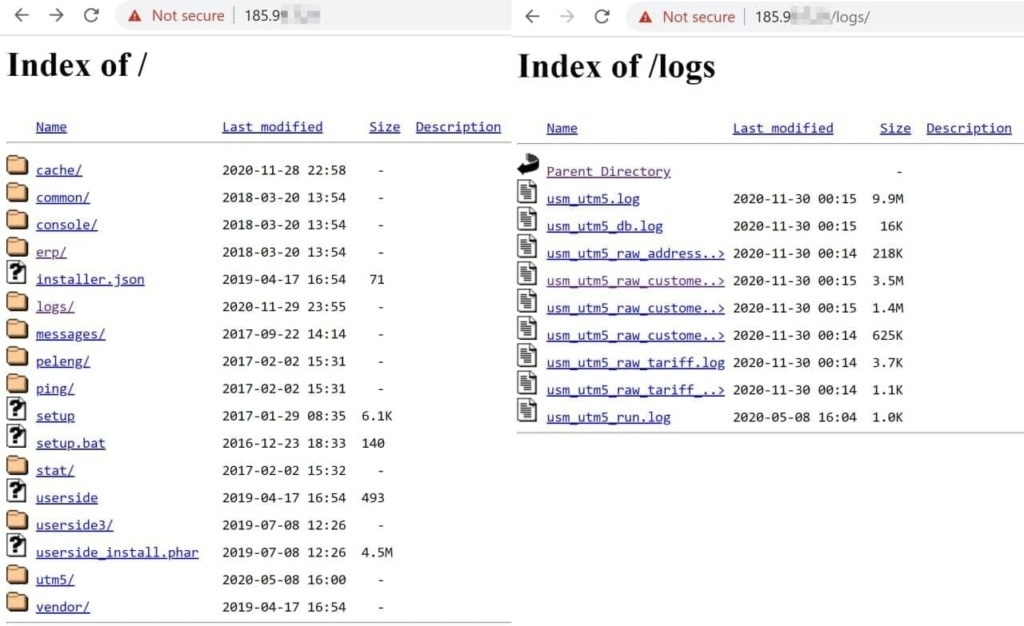Sort the root index by Size
The image size is (1024, 626).
385,127
